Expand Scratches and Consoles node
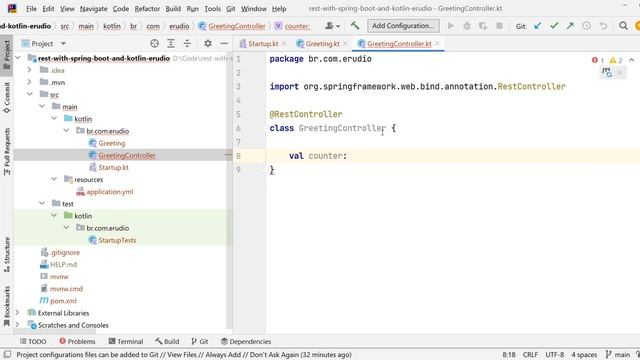The image size is (640, 360). pyautogui.click(x=17, y=325)
